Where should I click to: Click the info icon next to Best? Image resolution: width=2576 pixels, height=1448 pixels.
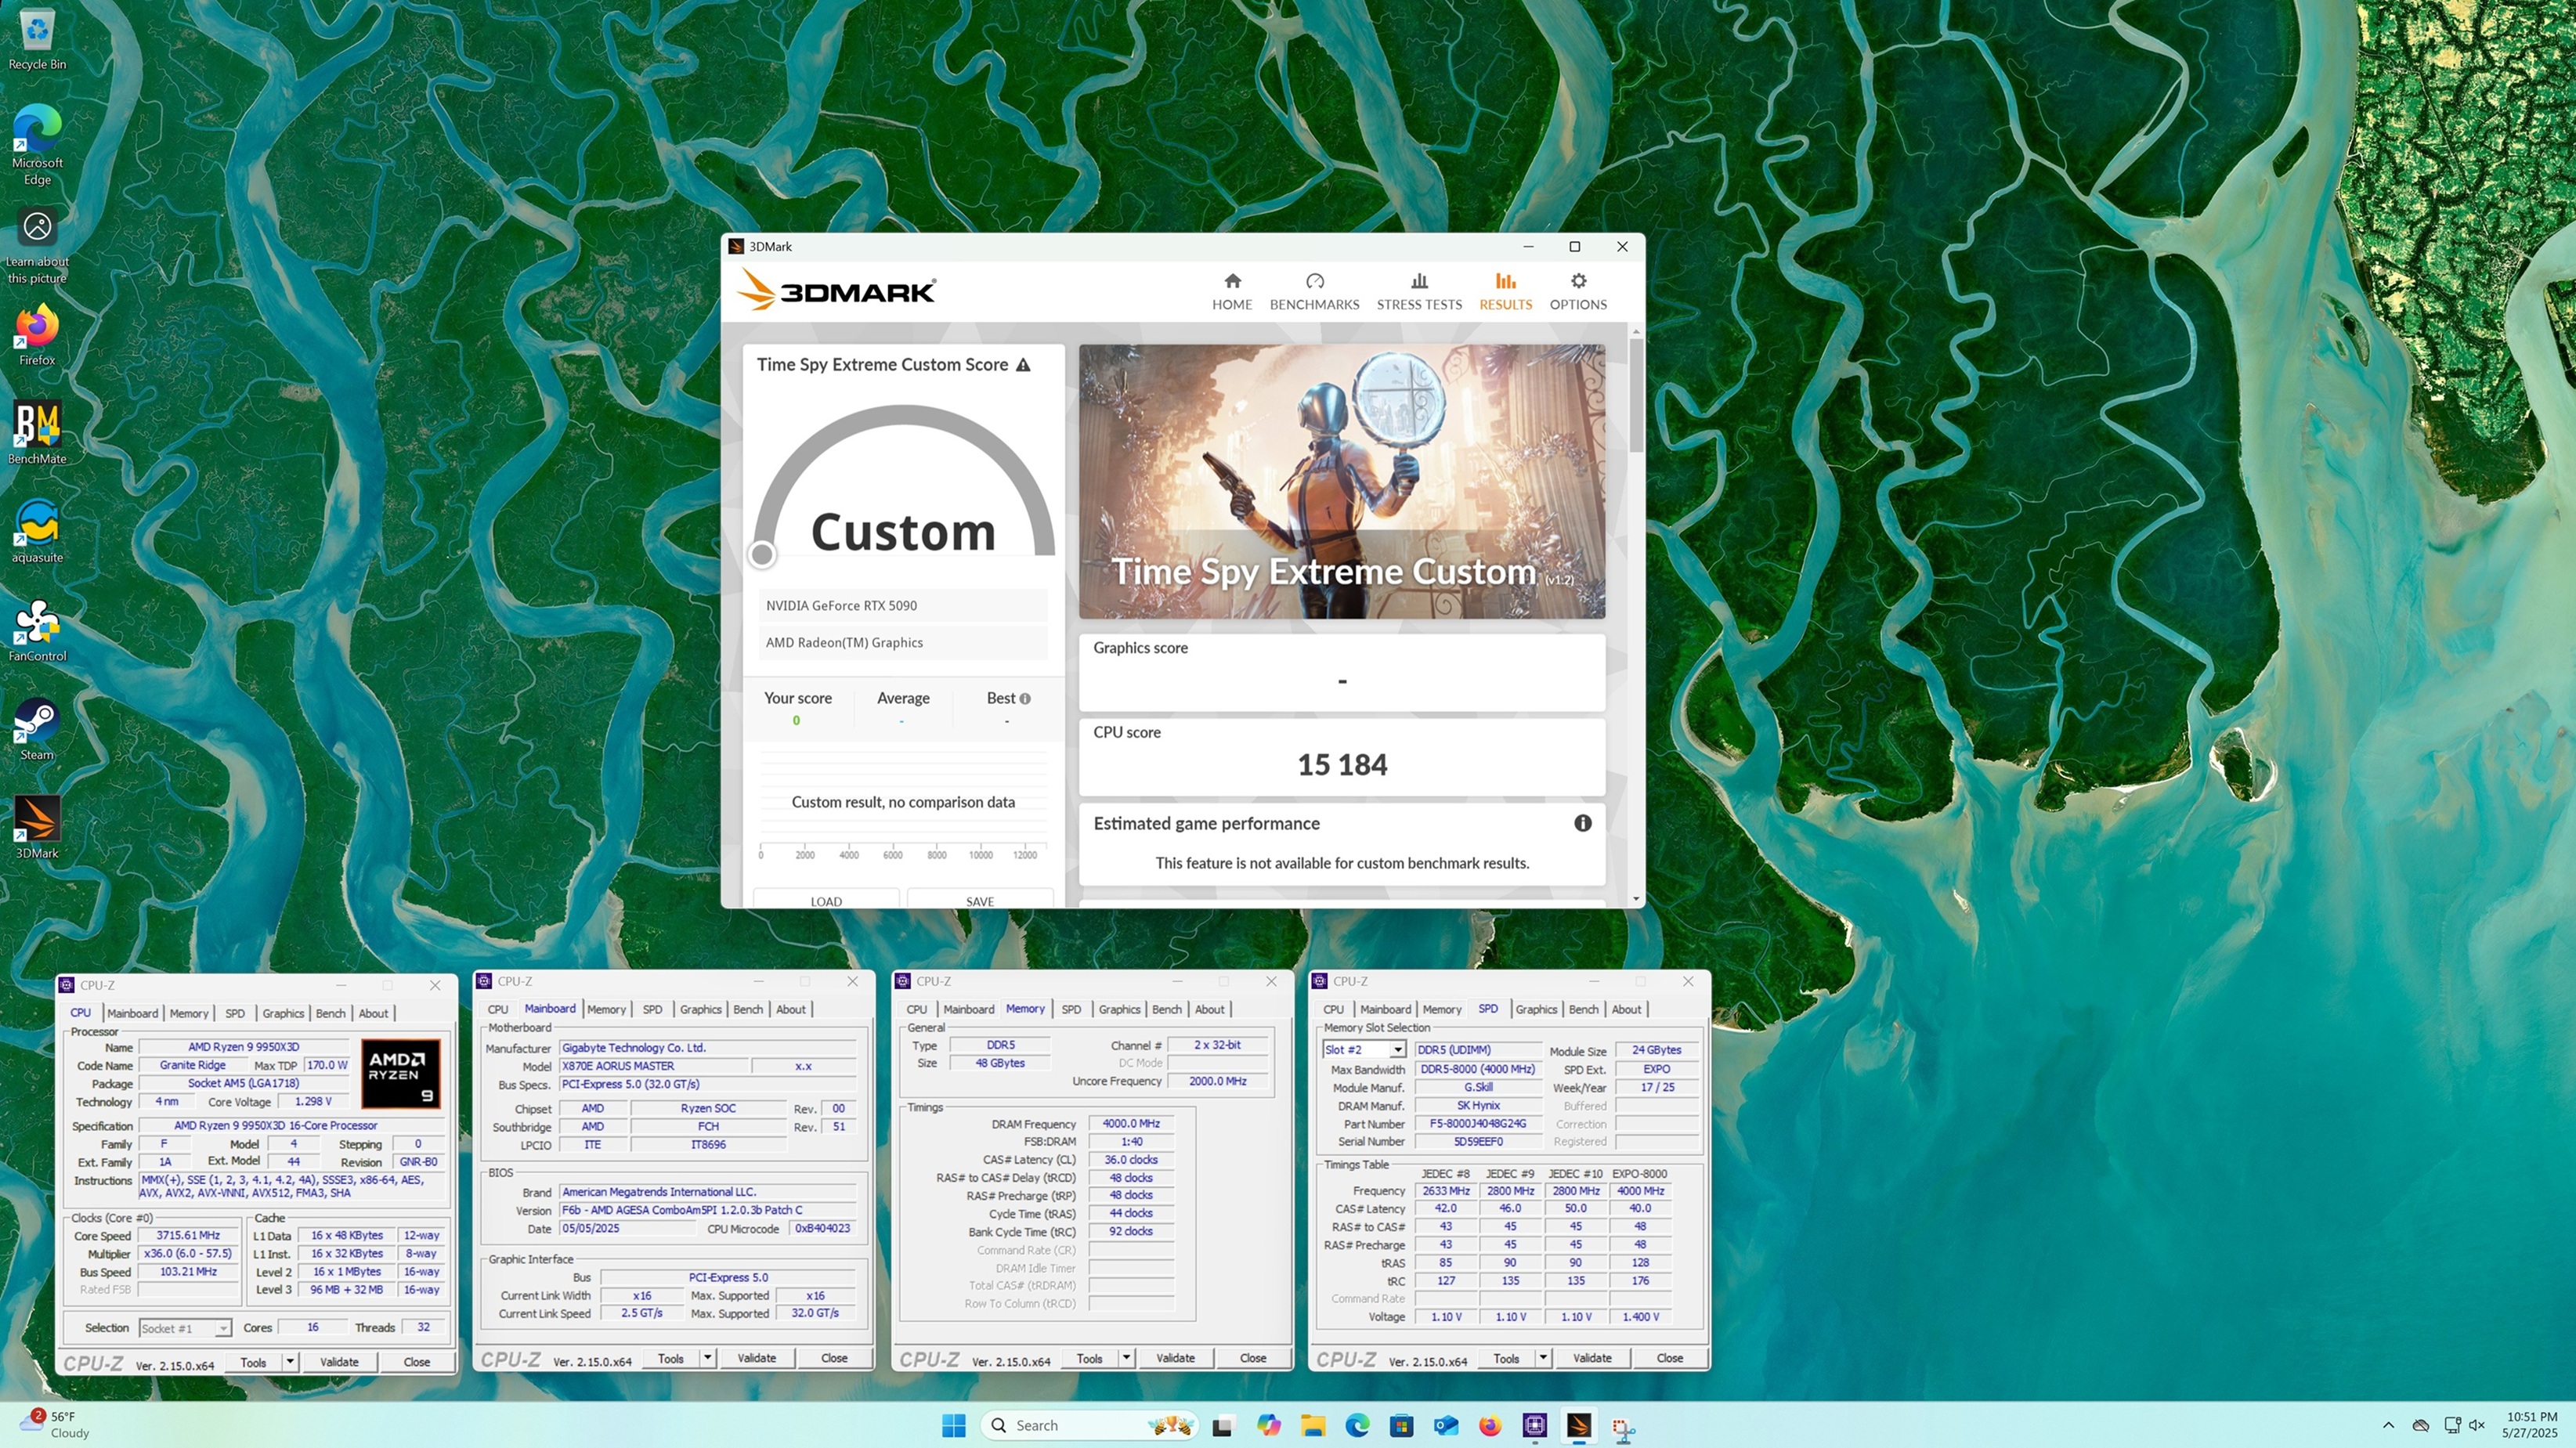tap(1025, 699)
